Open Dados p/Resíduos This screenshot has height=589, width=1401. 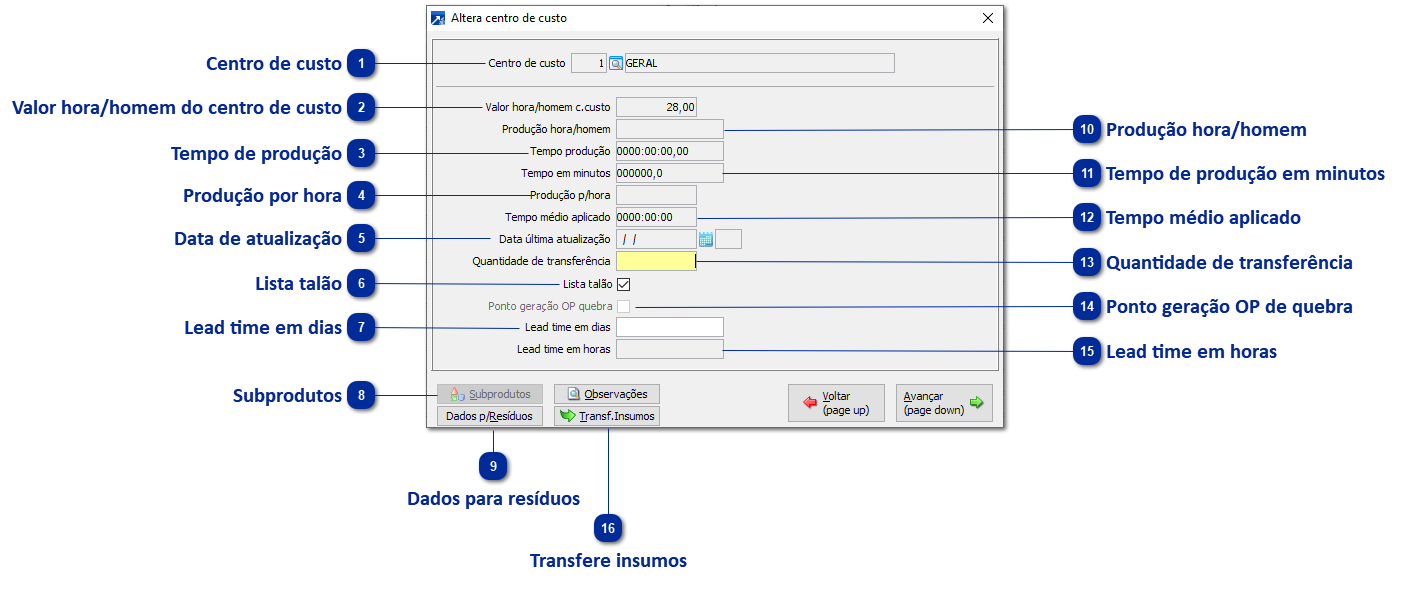click(x=490, y=416)
